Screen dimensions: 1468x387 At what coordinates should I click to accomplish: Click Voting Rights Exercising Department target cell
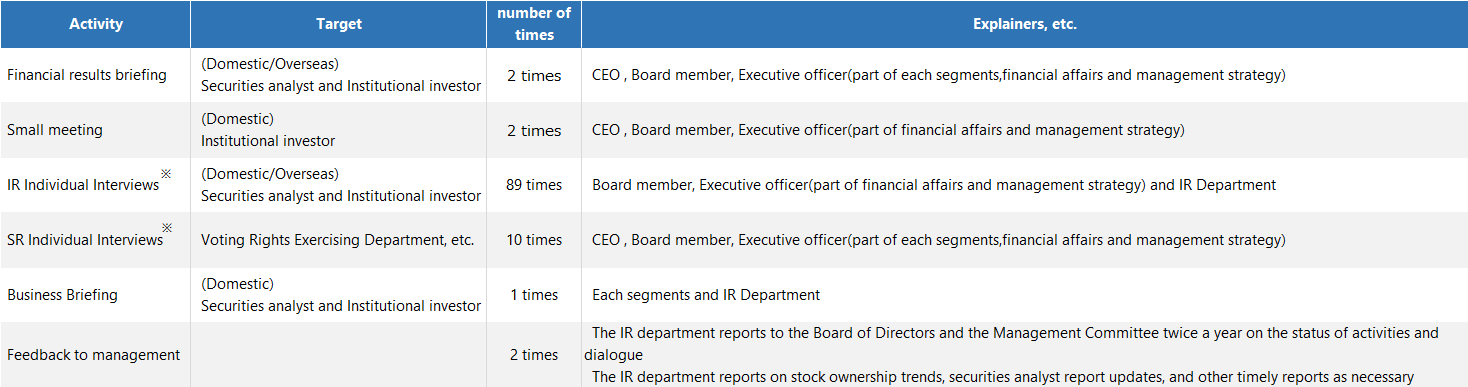coord(339,240)
